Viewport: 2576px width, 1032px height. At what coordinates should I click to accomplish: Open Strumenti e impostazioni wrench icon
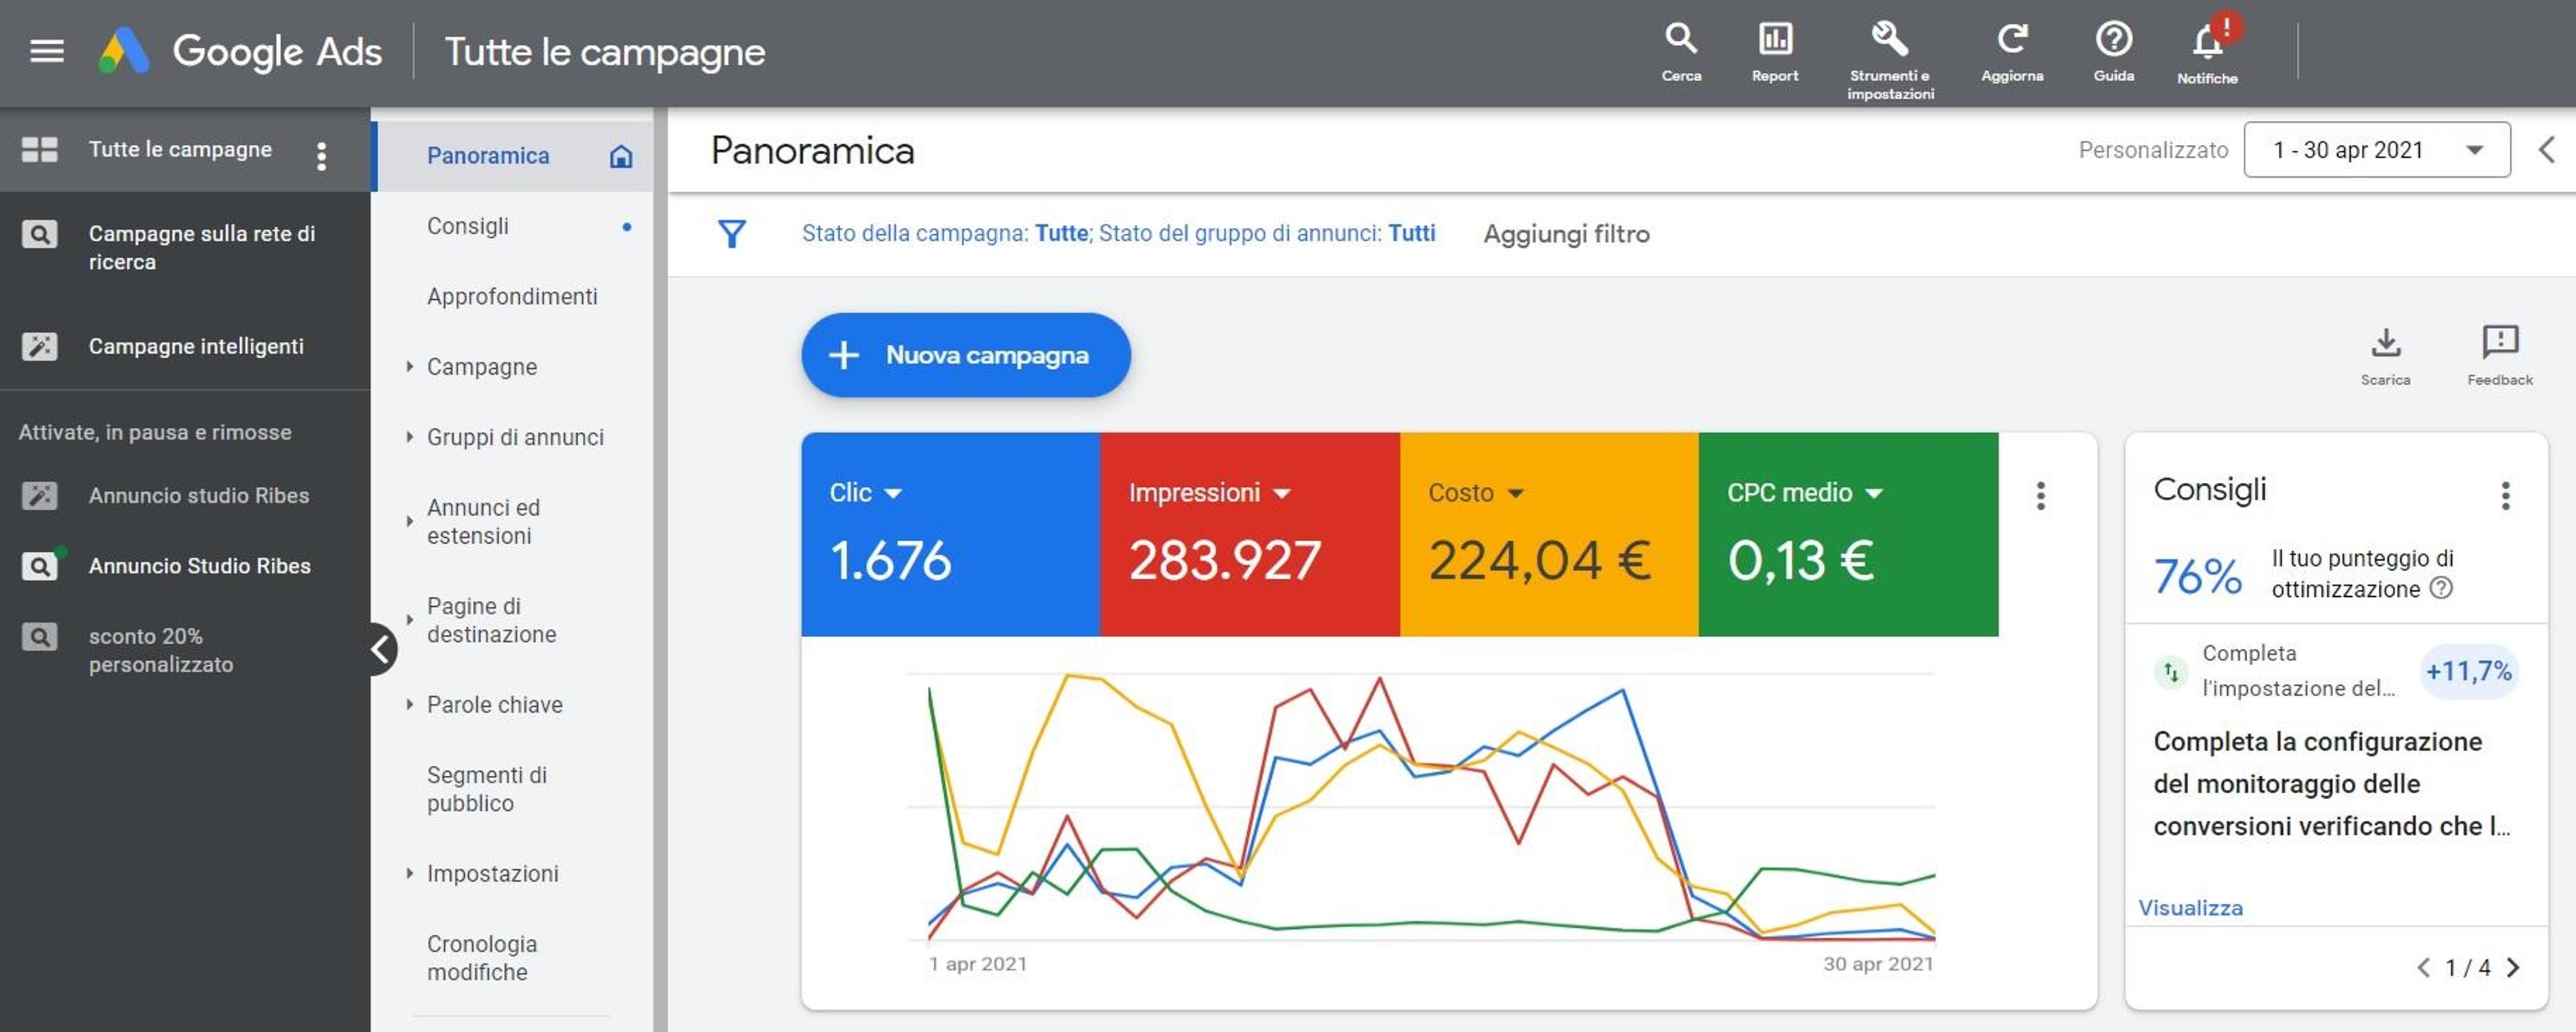click(1889, 40)
